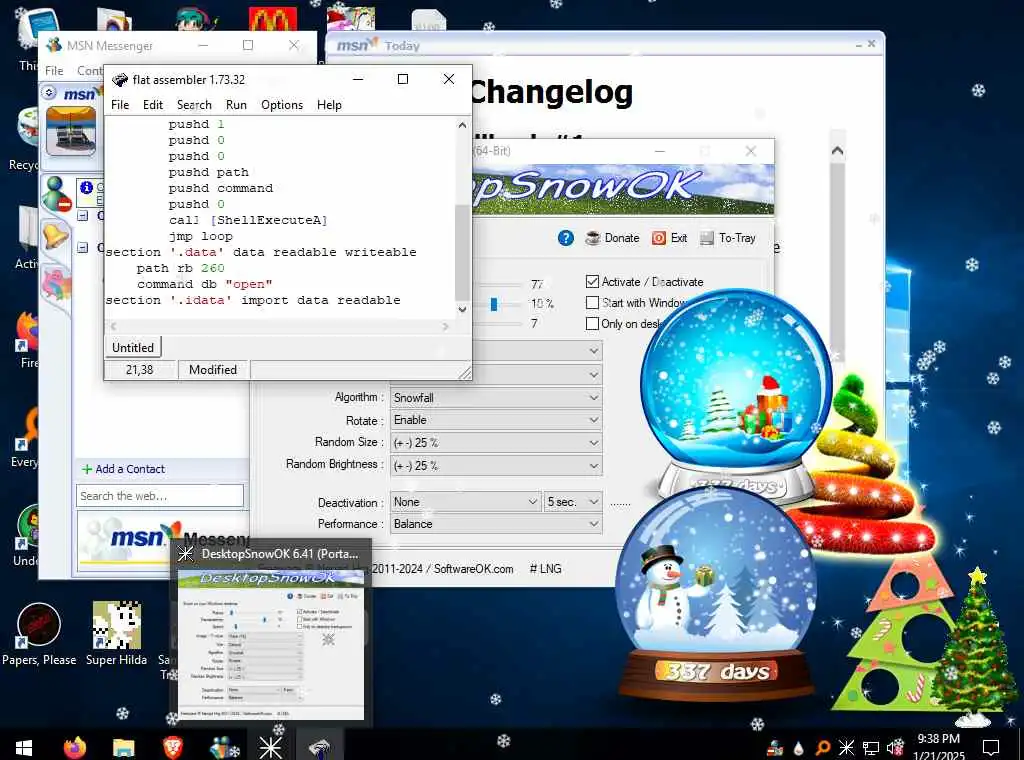Click the Firefox desktop shortcut icon
Screen dimensions: 1024x760
(28, 332)
